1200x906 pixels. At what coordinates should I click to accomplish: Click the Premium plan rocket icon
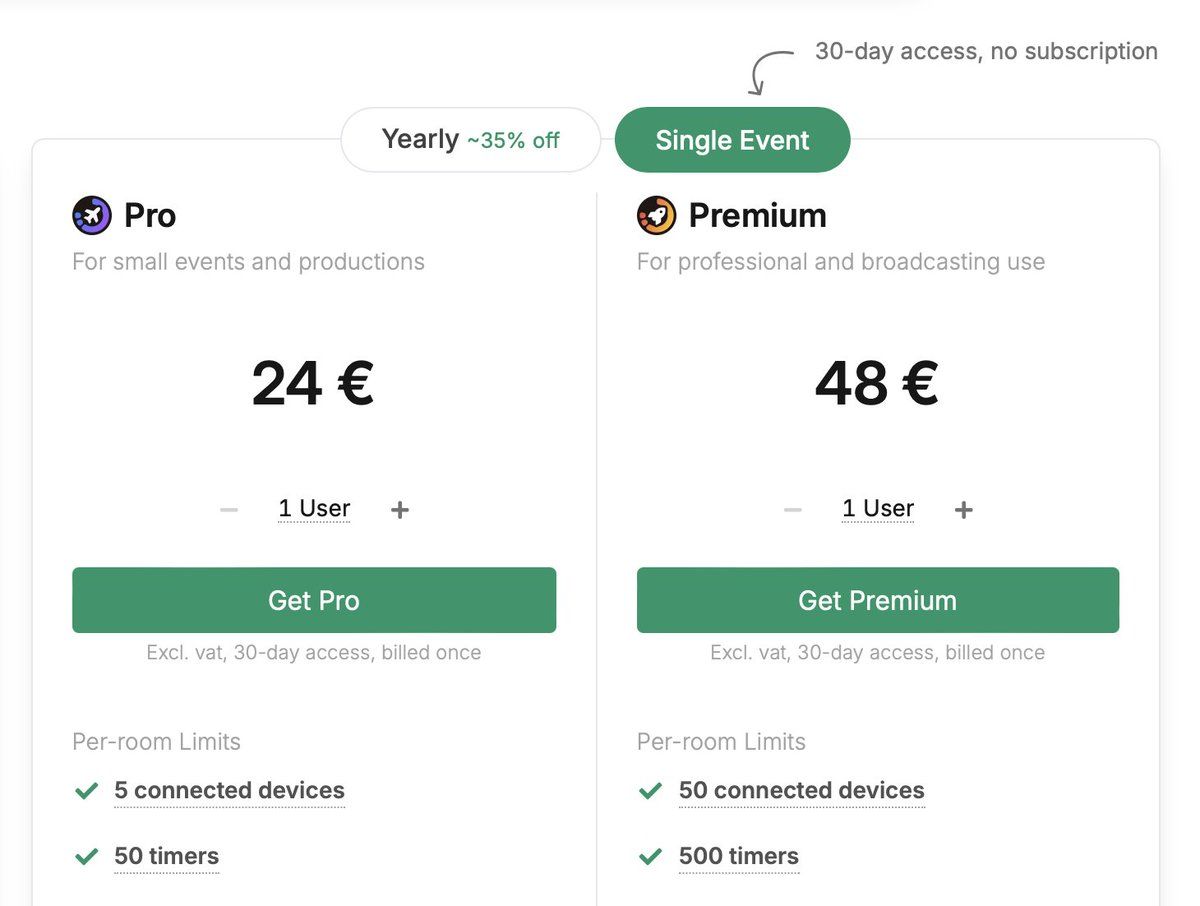click(x=657, y=215)
